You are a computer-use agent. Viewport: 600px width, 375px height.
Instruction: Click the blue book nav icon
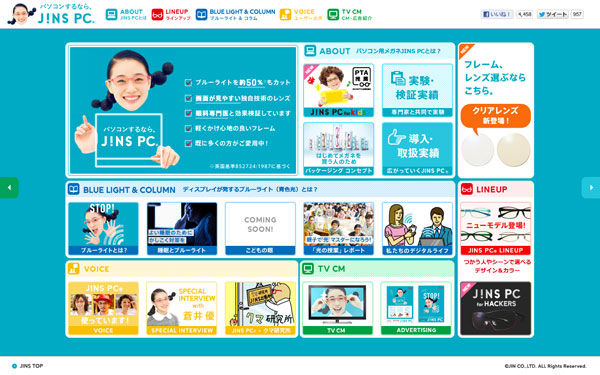(201, 15)
